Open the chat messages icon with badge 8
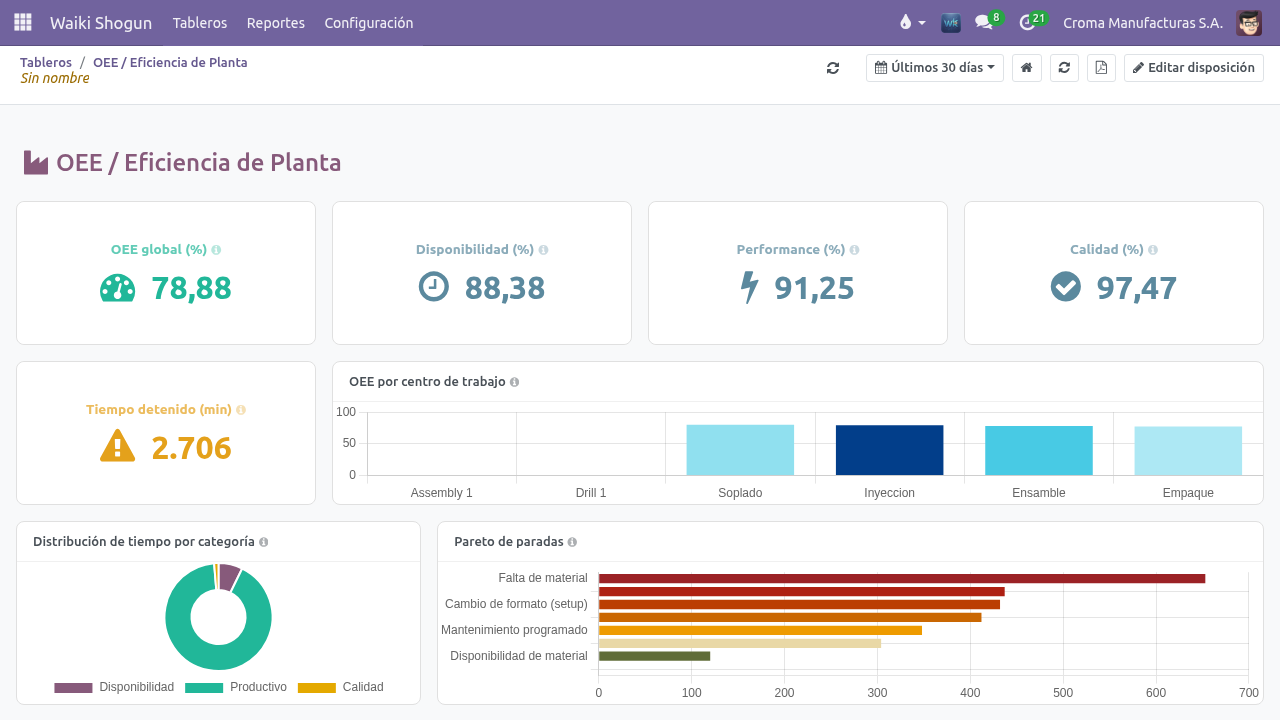The image size is (1280, 720). pos(987,22)
